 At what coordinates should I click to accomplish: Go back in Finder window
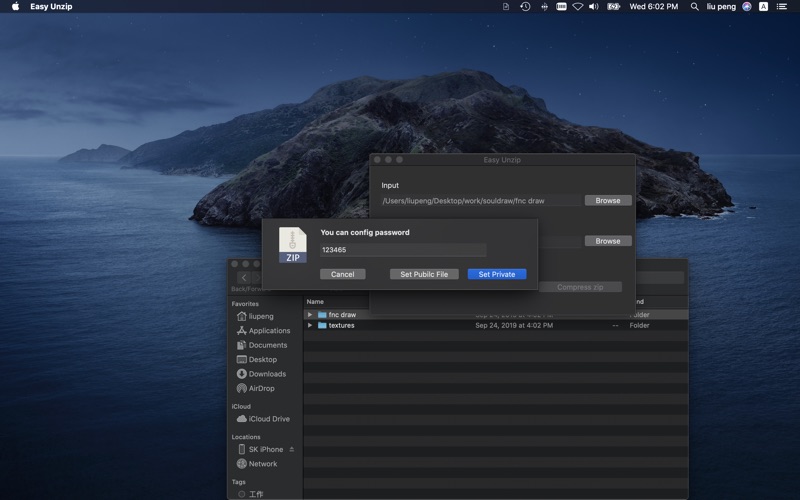(244, 278)
